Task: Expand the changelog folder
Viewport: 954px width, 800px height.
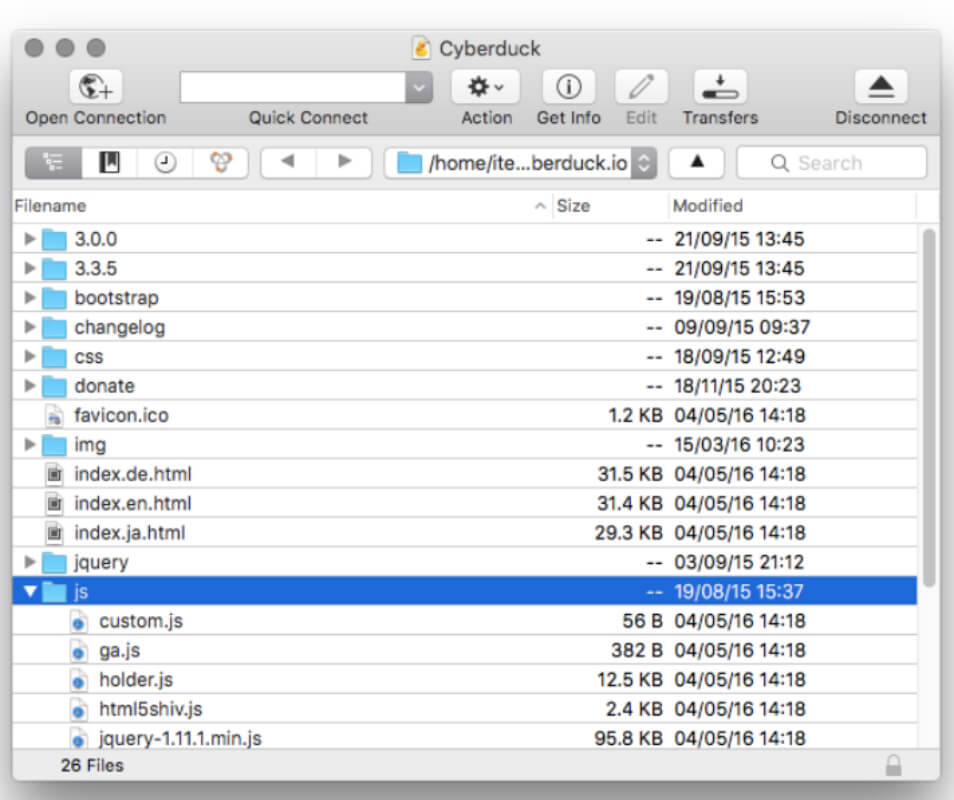Action: tap(29, 327)
